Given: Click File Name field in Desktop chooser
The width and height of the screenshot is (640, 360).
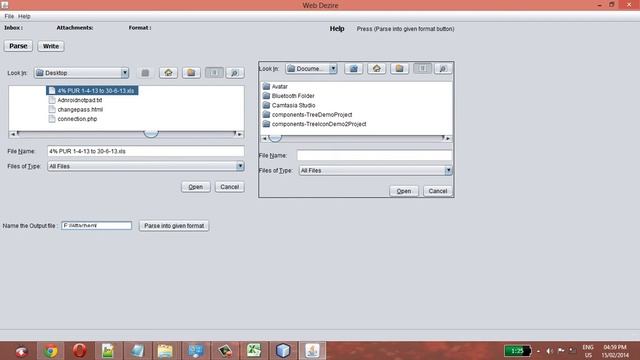Looking at the screenshot, I should pos(146,151).
